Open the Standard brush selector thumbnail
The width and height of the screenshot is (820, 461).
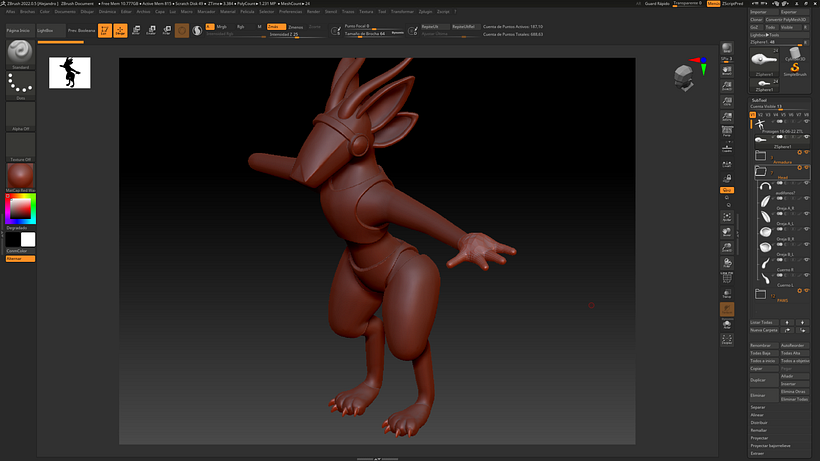[20, 52]
